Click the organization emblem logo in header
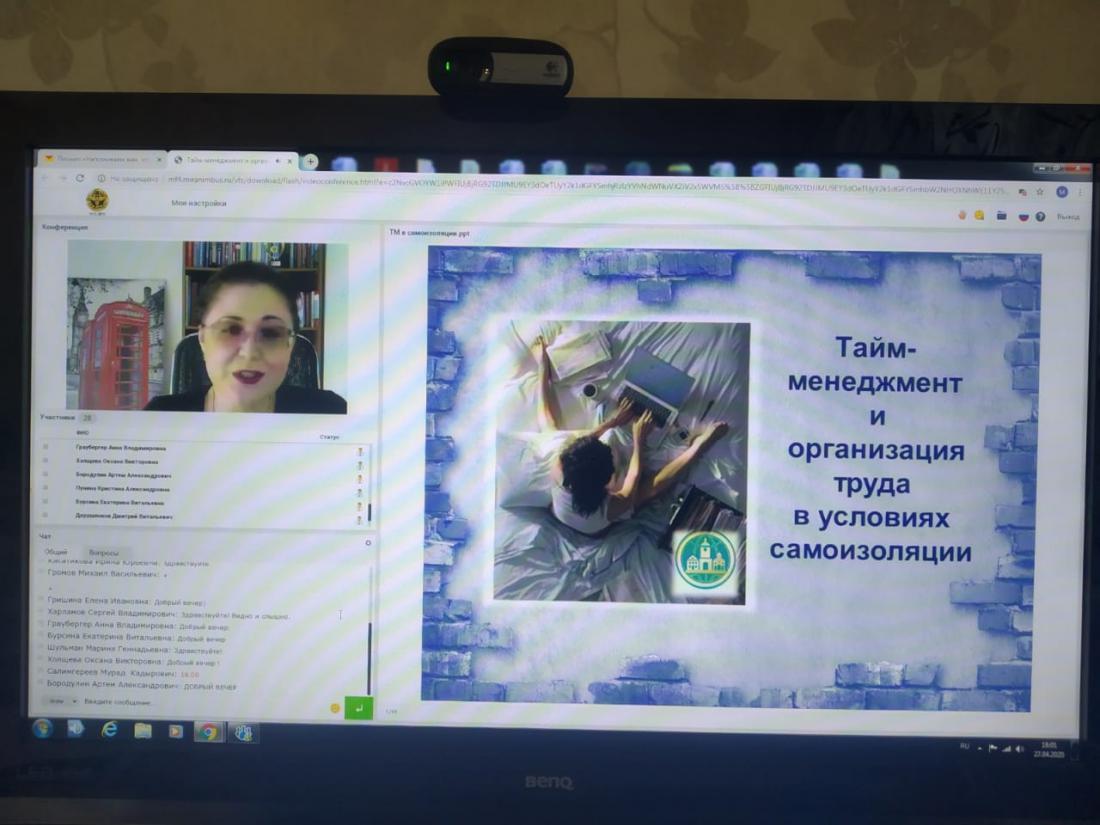 pyautogui.click(x=98, y=201)
